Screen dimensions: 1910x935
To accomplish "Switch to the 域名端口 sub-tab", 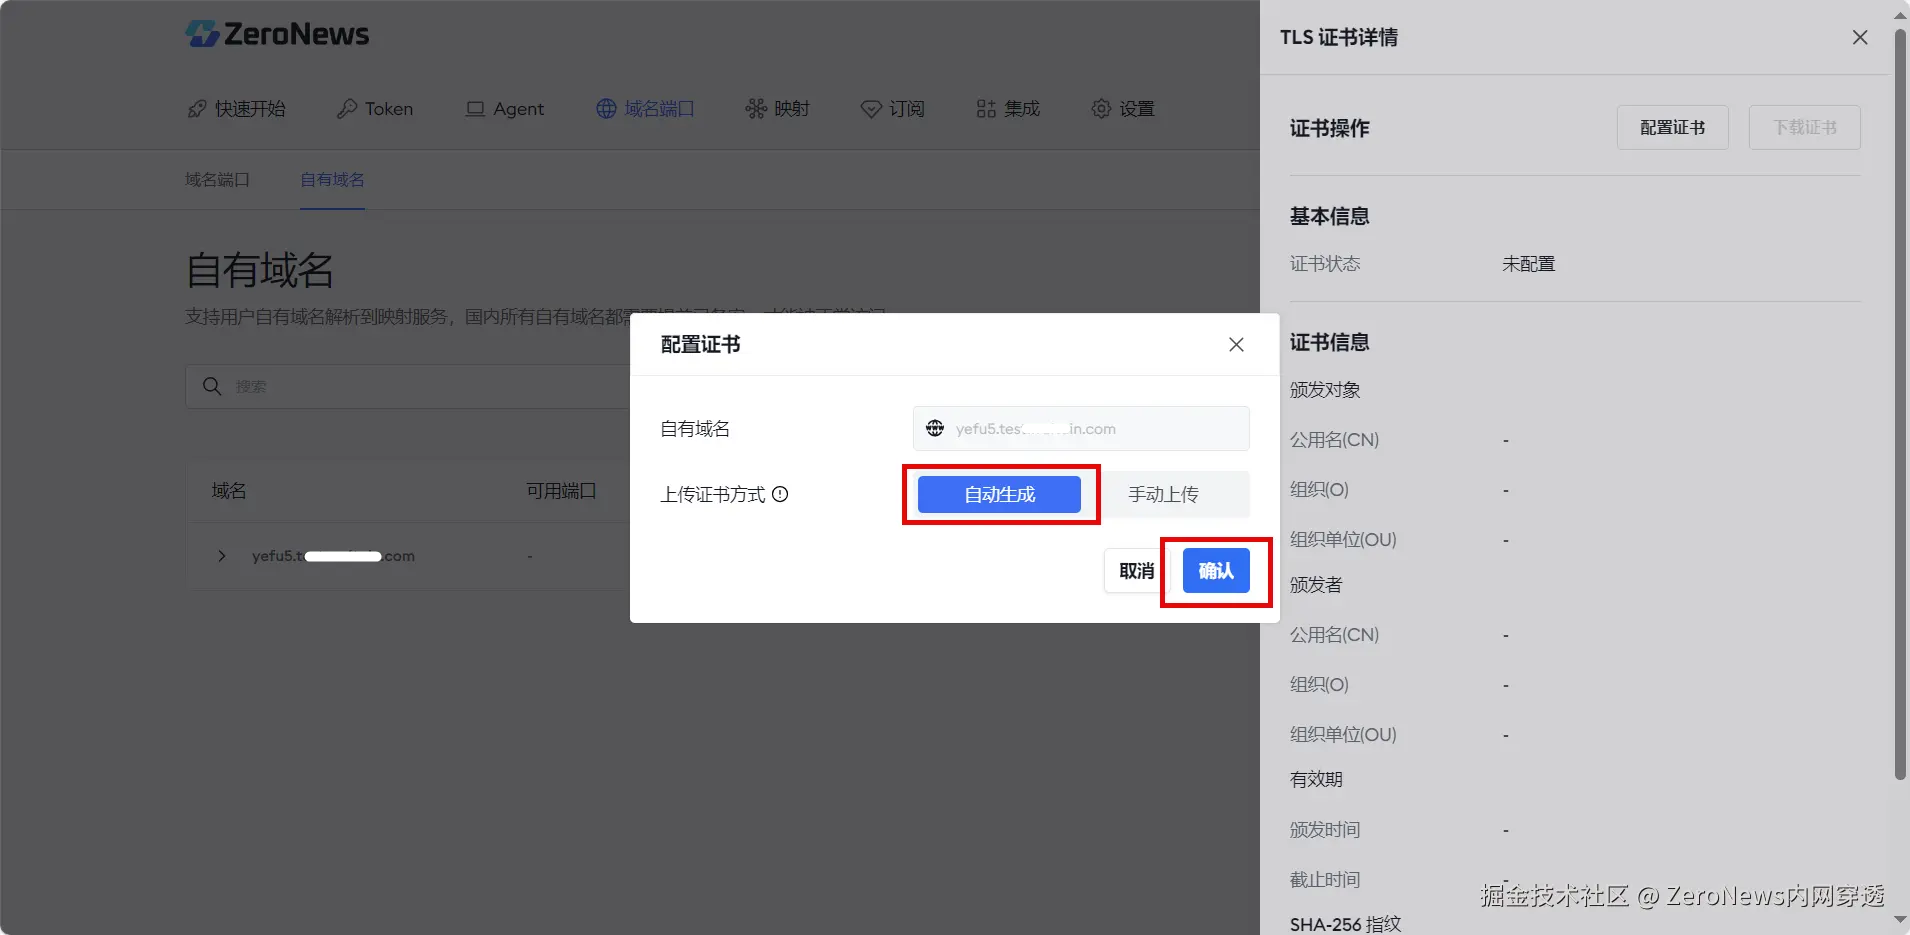I will (217, 180).
